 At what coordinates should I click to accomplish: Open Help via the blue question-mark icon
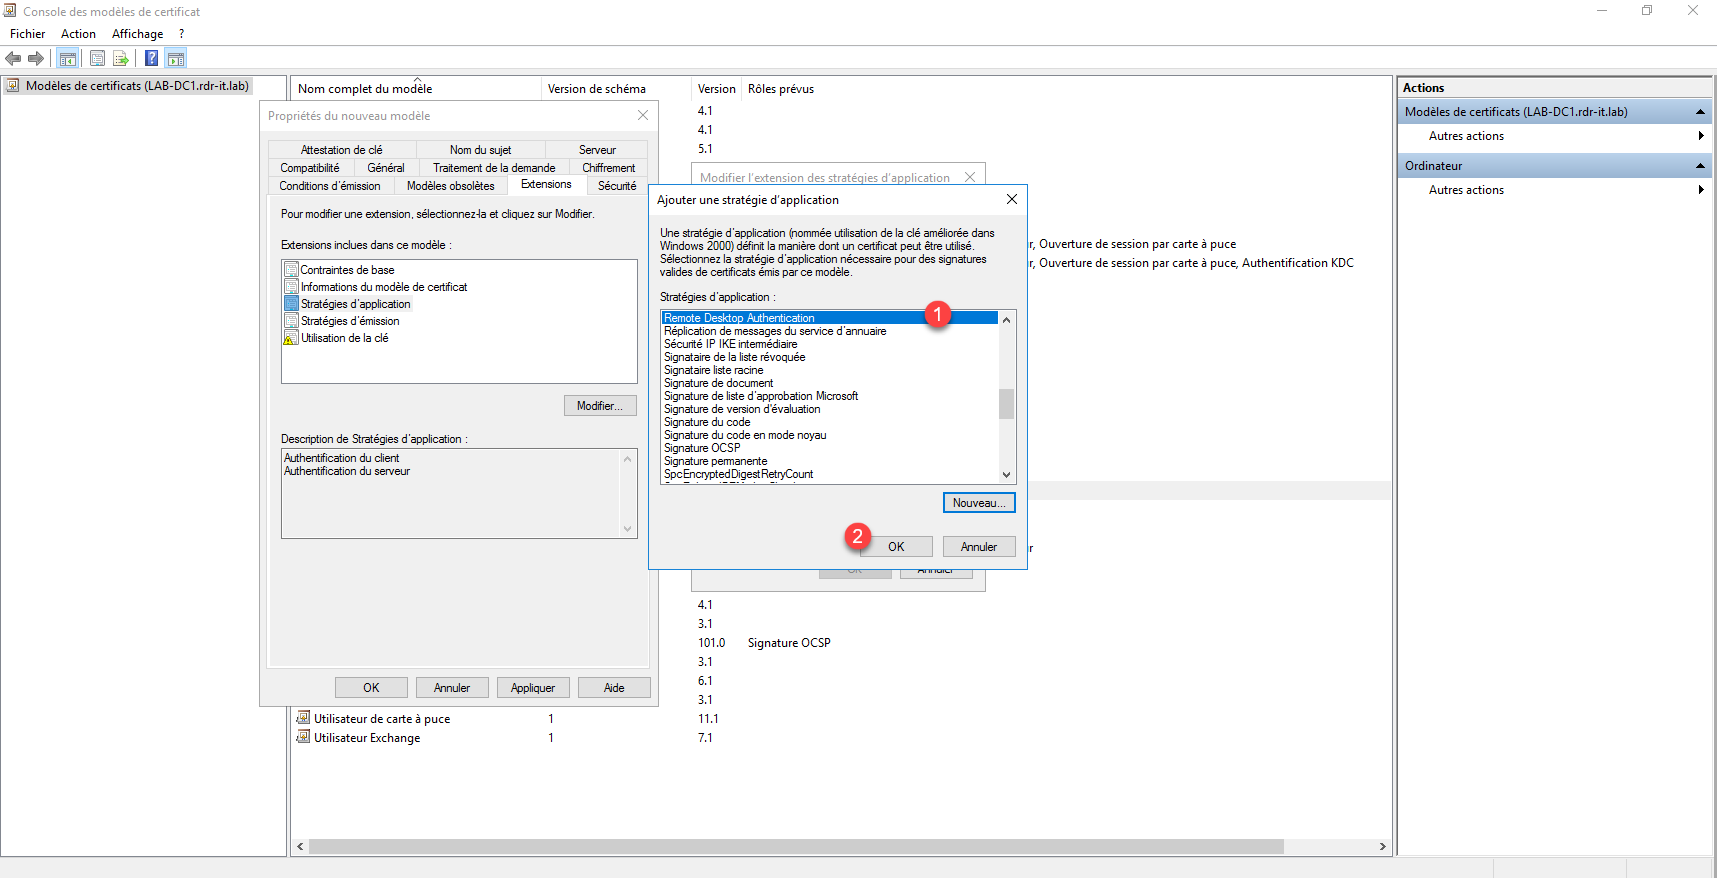[151, 58]
